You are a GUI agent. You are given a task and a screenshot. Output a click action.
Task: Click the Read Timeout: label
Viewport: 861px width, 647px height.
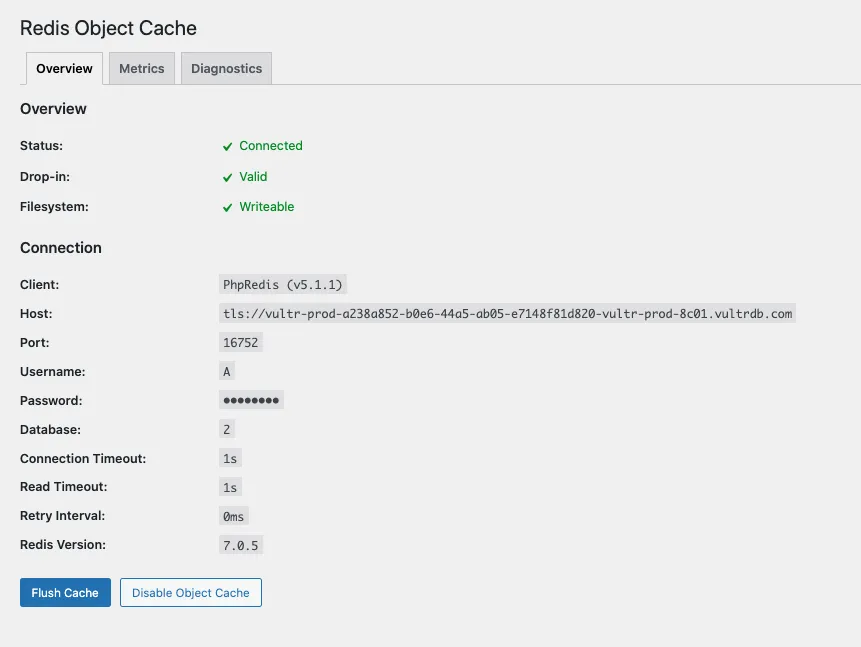pyautogui.click(x=64, y=487)
